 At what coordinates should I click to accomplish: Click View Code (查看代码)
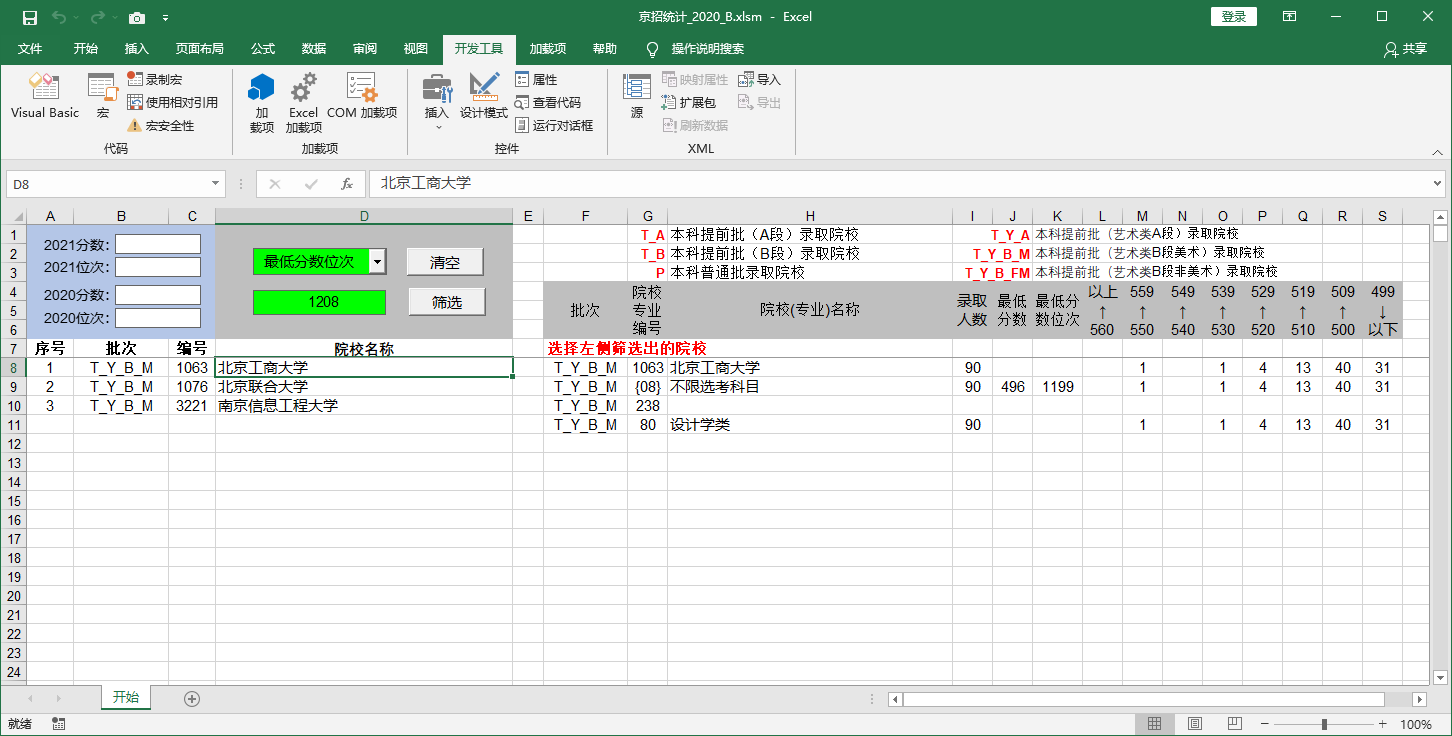coord(548,102)
